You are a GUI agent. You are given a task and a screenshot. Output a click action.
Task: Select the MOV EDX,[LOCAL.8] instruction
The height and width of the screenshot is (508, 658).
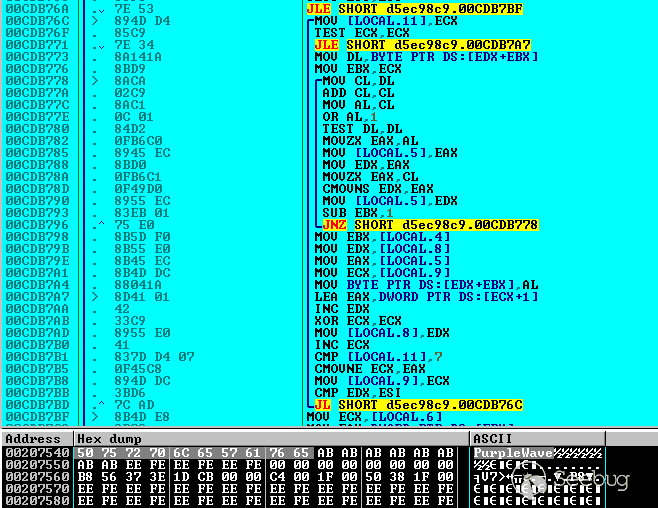point(382,249)
